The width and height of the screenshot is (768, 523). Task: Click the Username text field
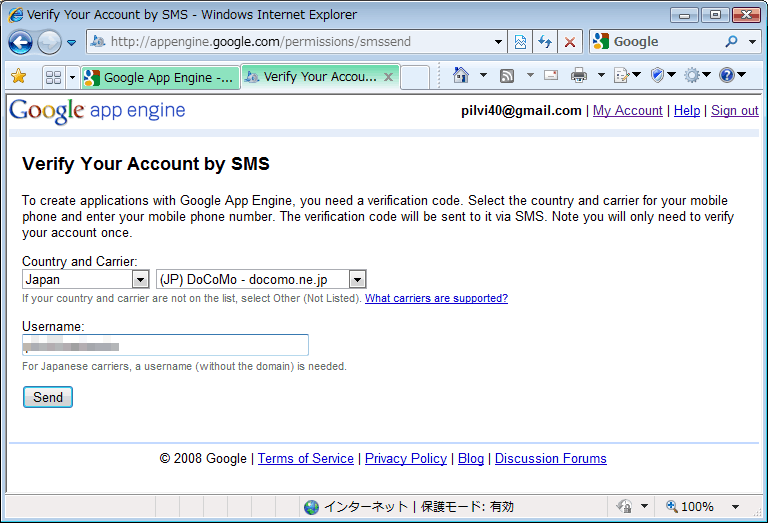point(165,345)
